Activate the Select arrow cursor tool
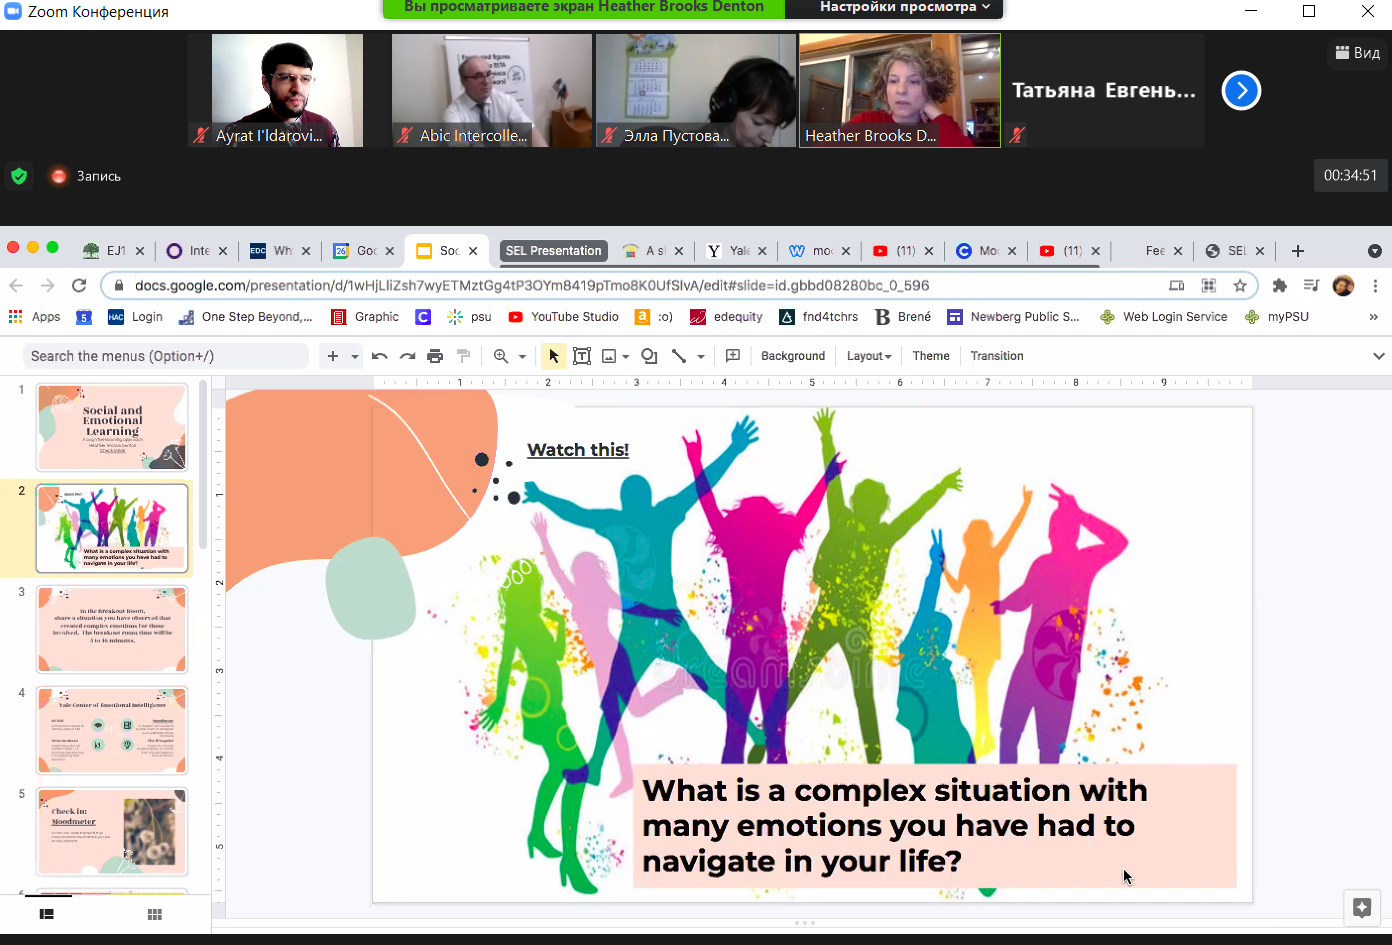This screenshot has width=1392, height=945. (553, 356)
